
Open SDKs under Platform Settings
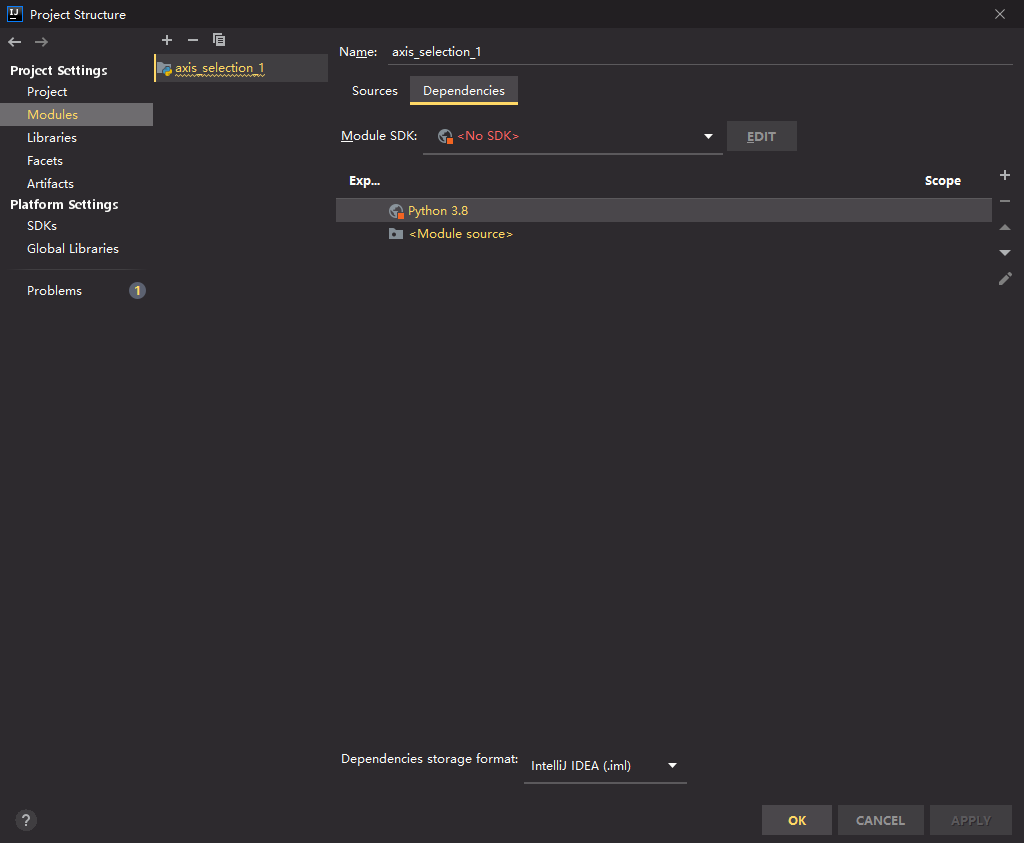42,226
